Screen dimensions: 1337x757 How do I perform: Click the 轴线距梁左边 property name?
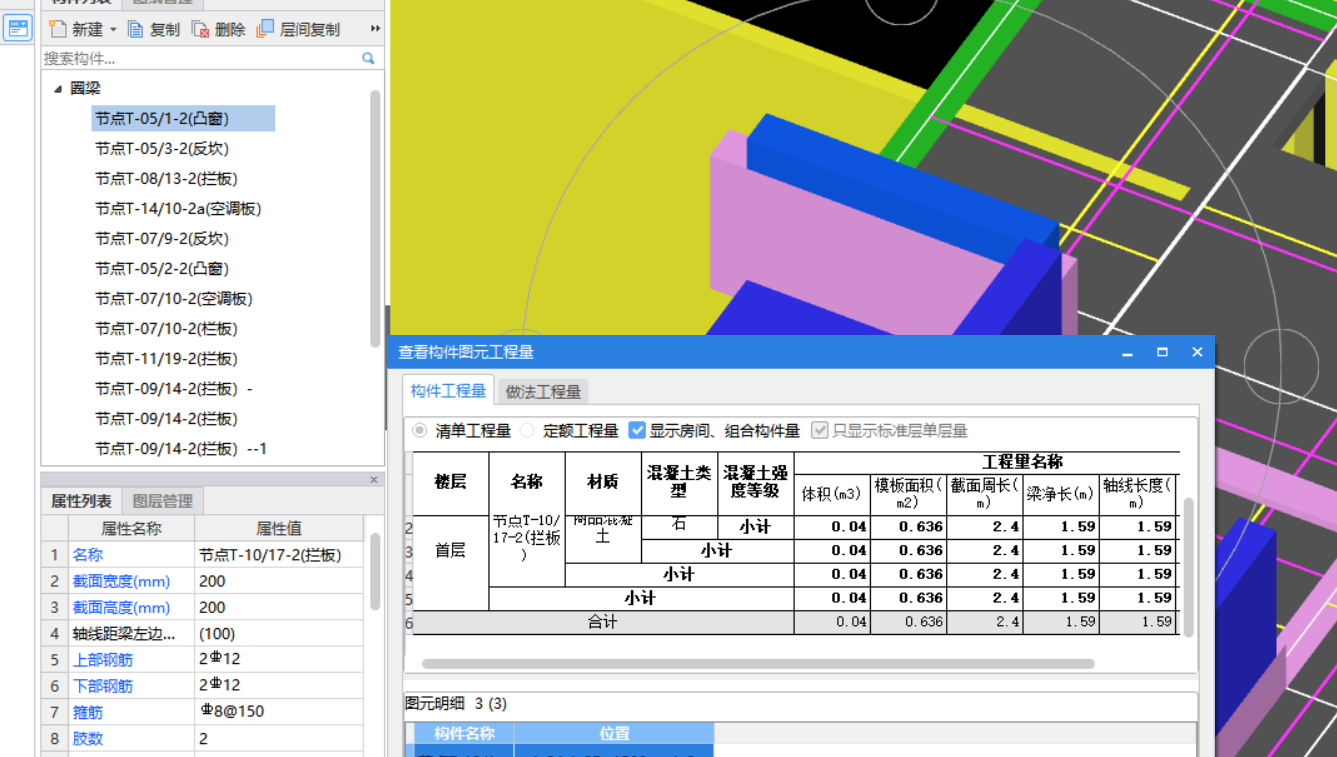tap(124, 633)
